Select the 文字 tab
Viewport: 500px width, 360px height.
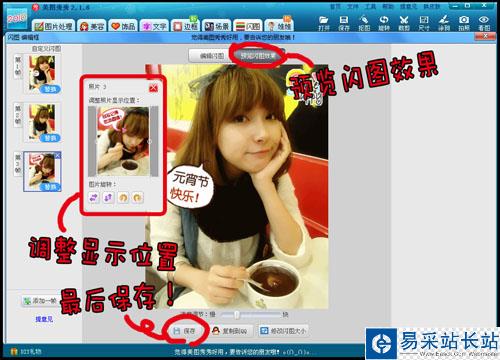(154, 26)
